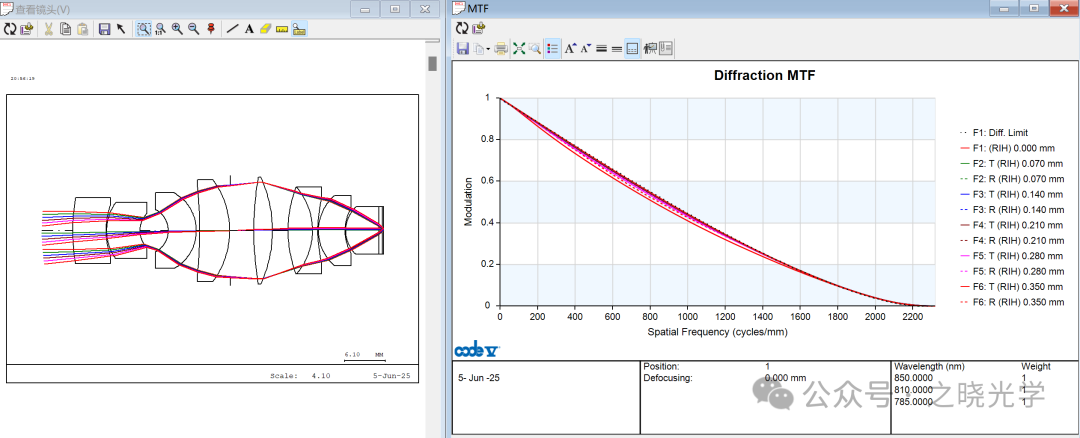The width and height of the screenshot is (1080, 438).
Task: Pick the line drawing tool in lens view
Action: point(232,29)
